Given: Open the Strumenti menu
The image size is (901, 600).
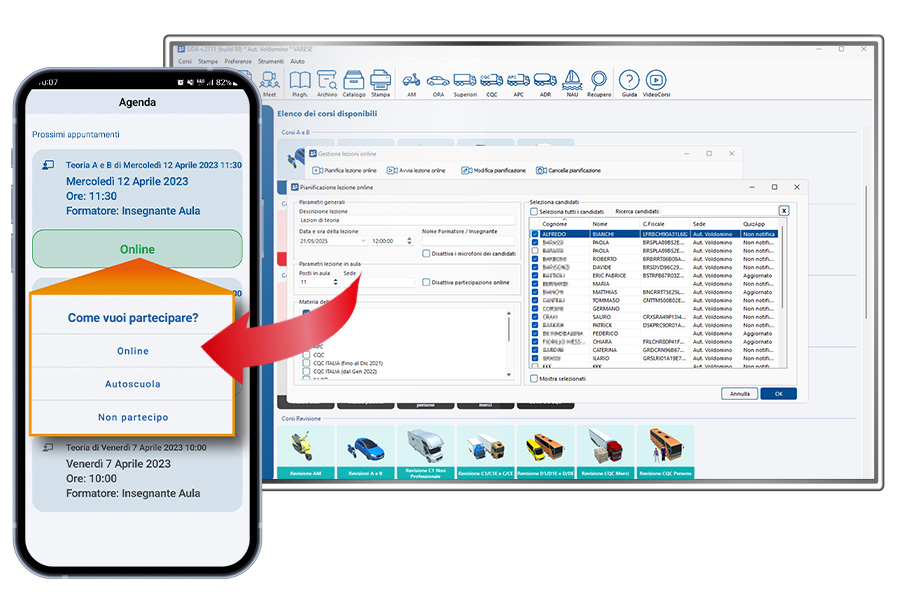Looking at the screenshot, I should (x=270, y=61).
